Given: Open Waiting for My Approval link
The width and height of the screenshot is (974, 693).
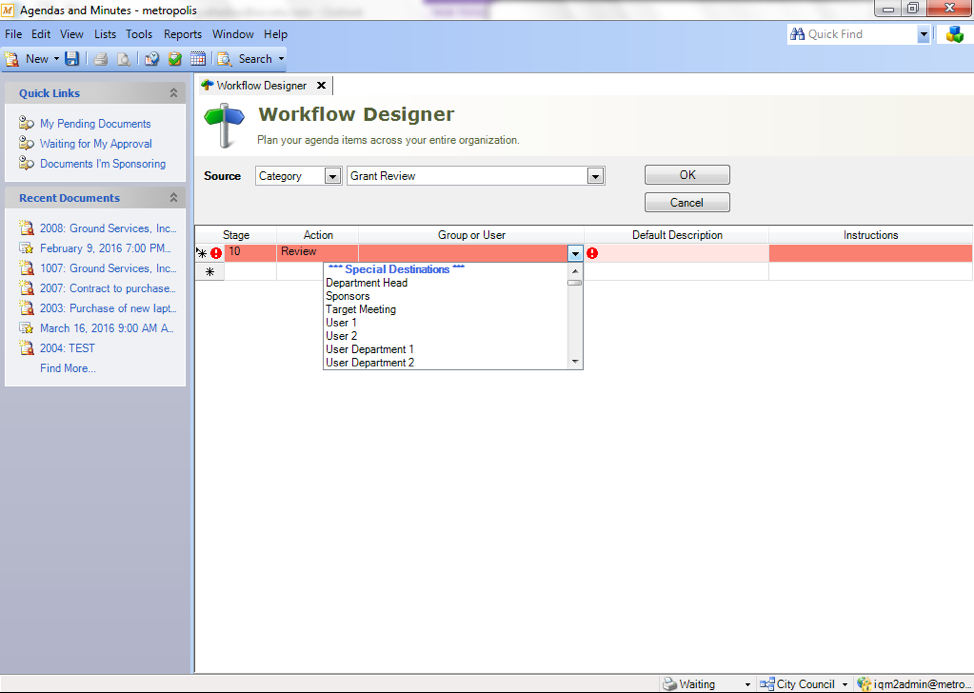Looking at the screenshot, I should (x=96, y=143).
